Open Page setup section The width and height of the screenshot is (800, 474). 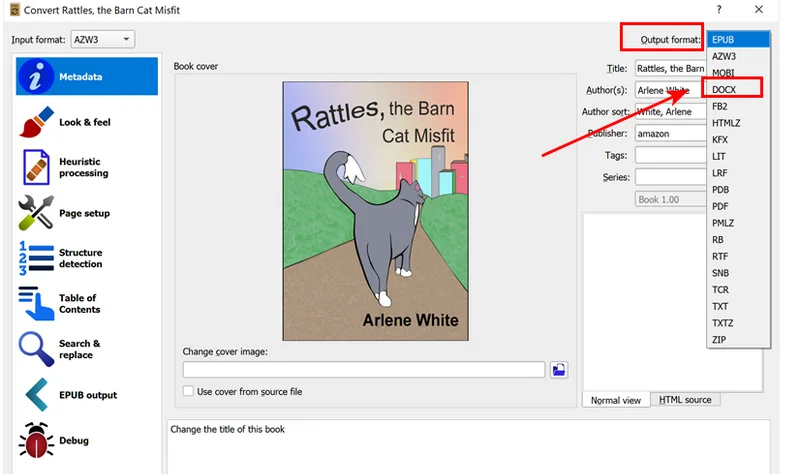[x=87, y=213]
